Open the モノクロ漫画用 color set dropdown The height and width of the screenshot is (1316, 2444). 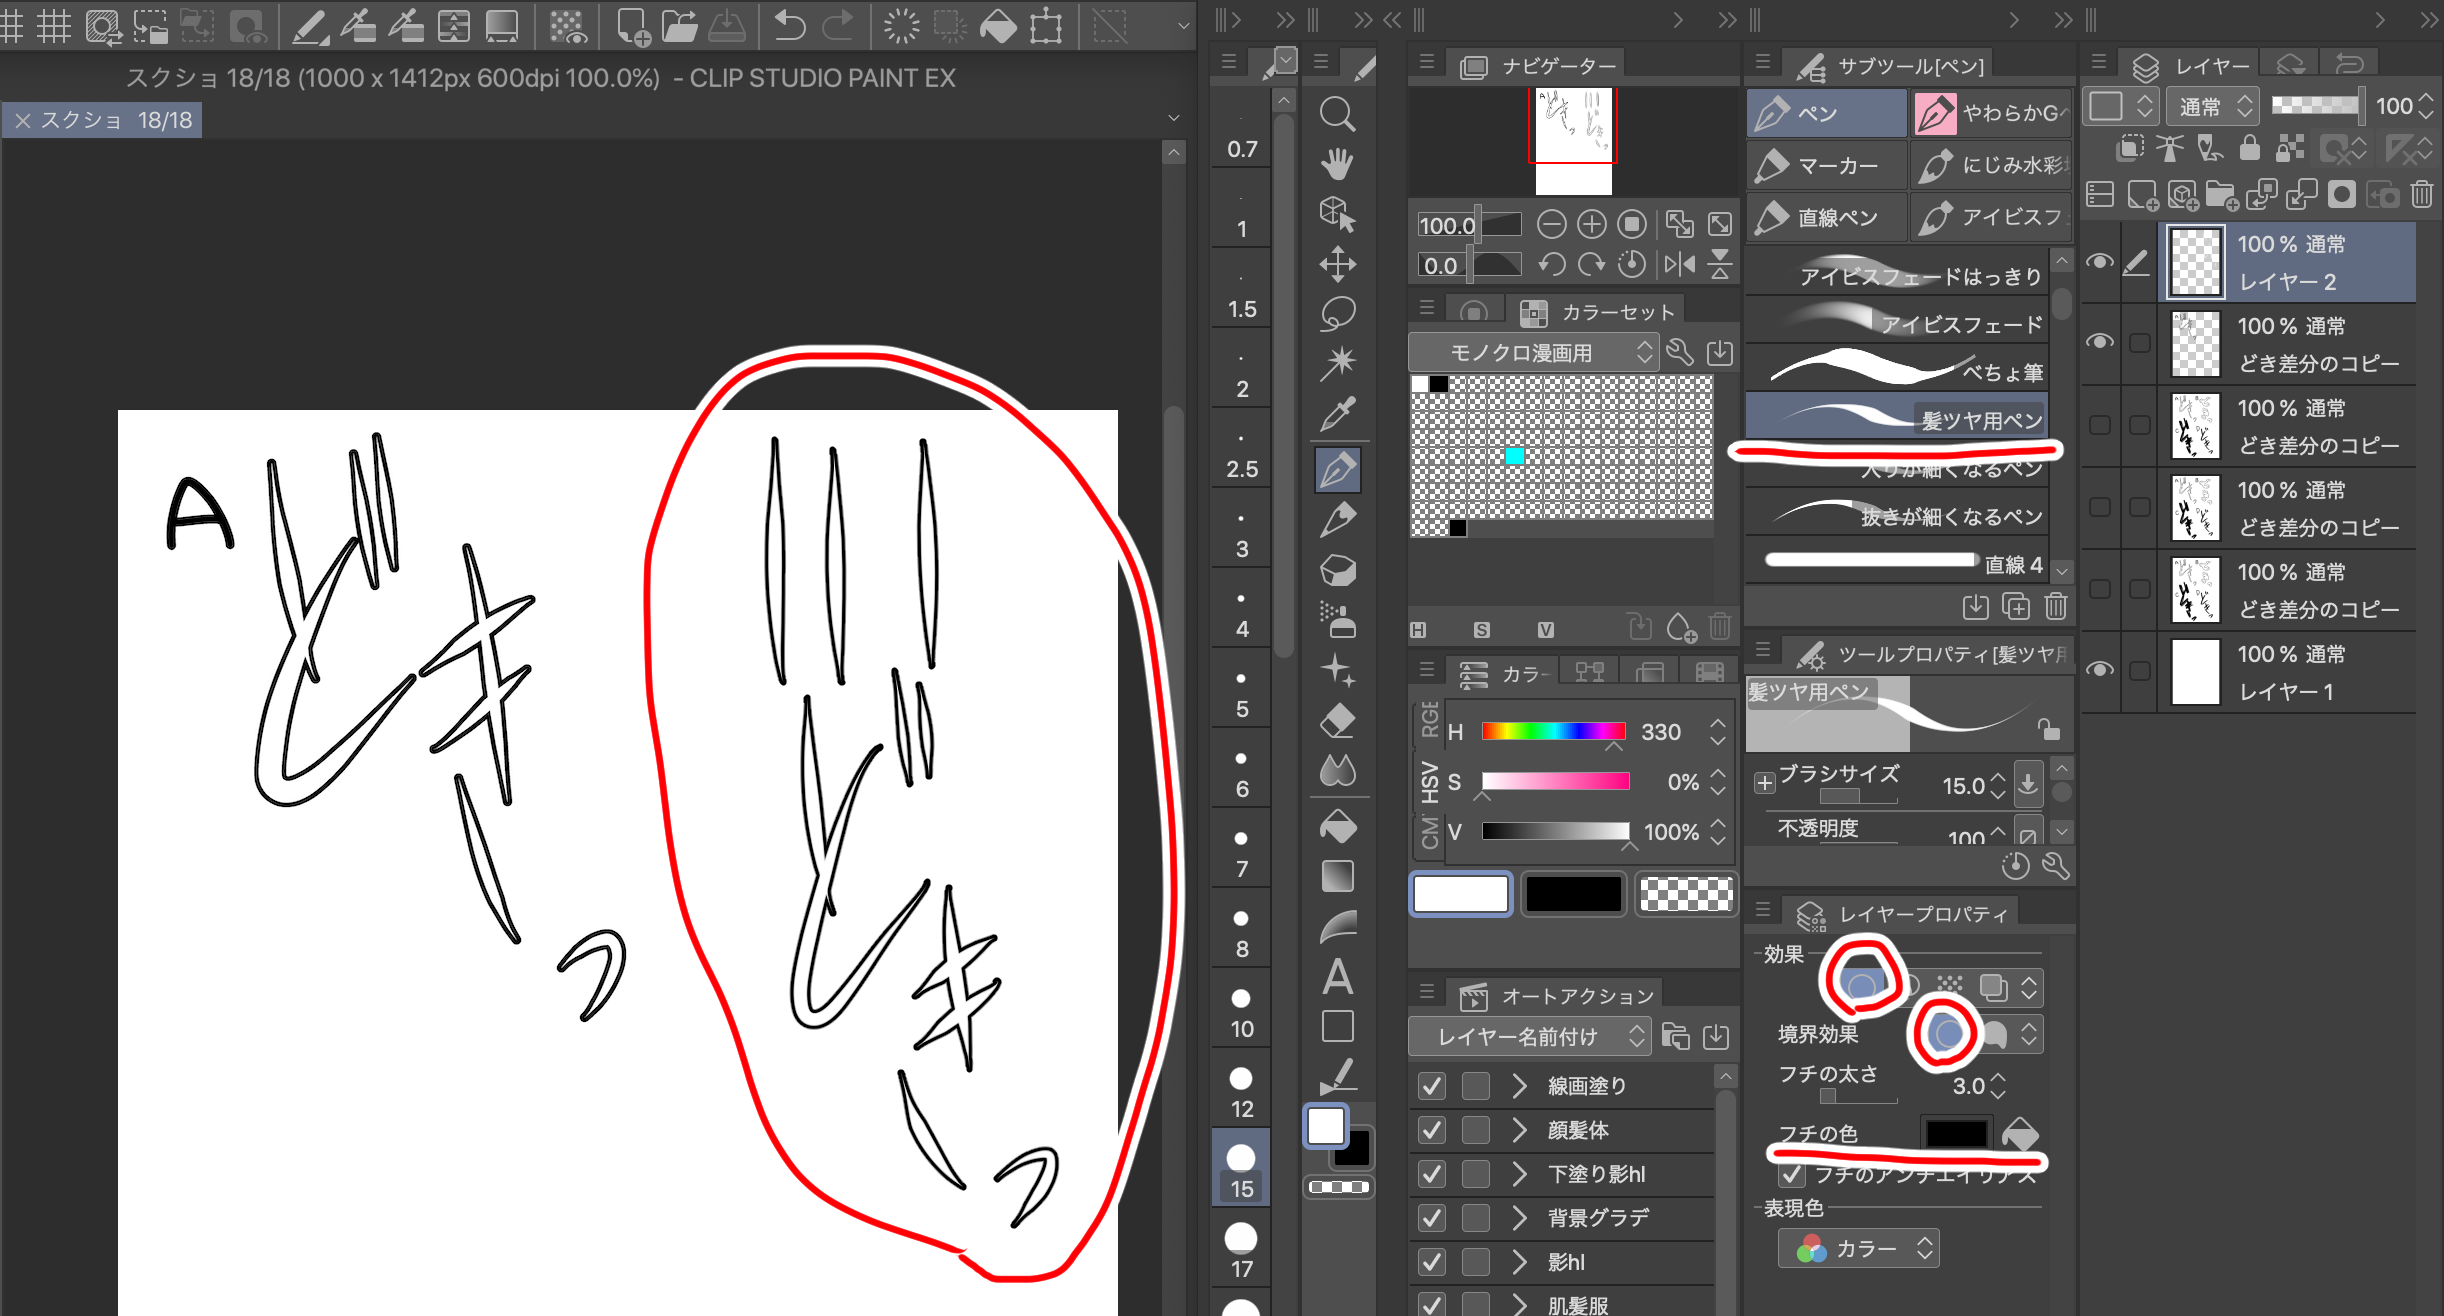coord(1532,353)
